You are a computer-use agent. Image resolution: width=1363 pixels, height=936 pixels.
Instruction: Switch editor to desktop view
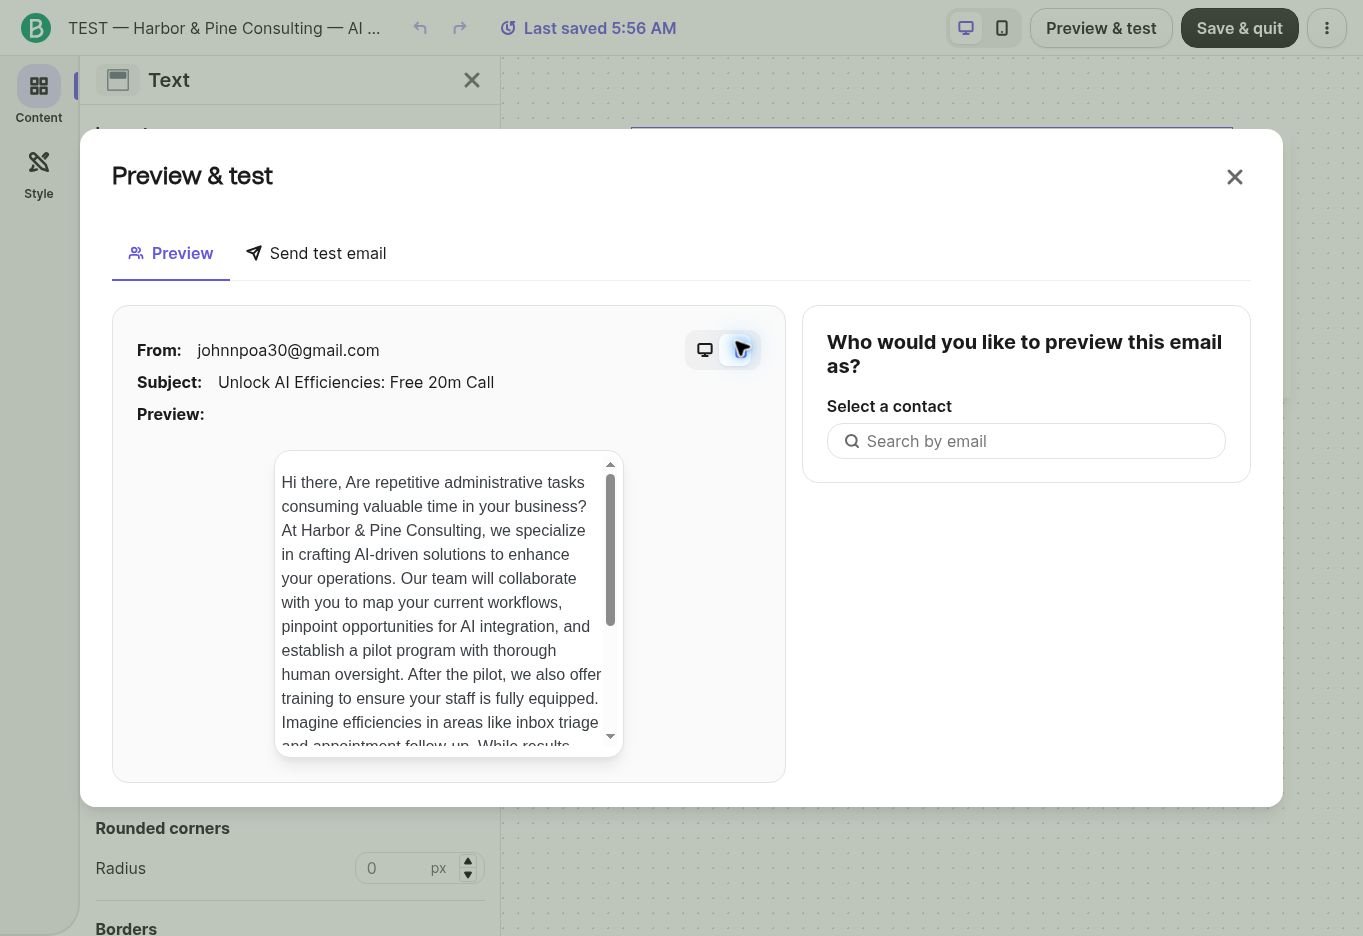(966, 28)
